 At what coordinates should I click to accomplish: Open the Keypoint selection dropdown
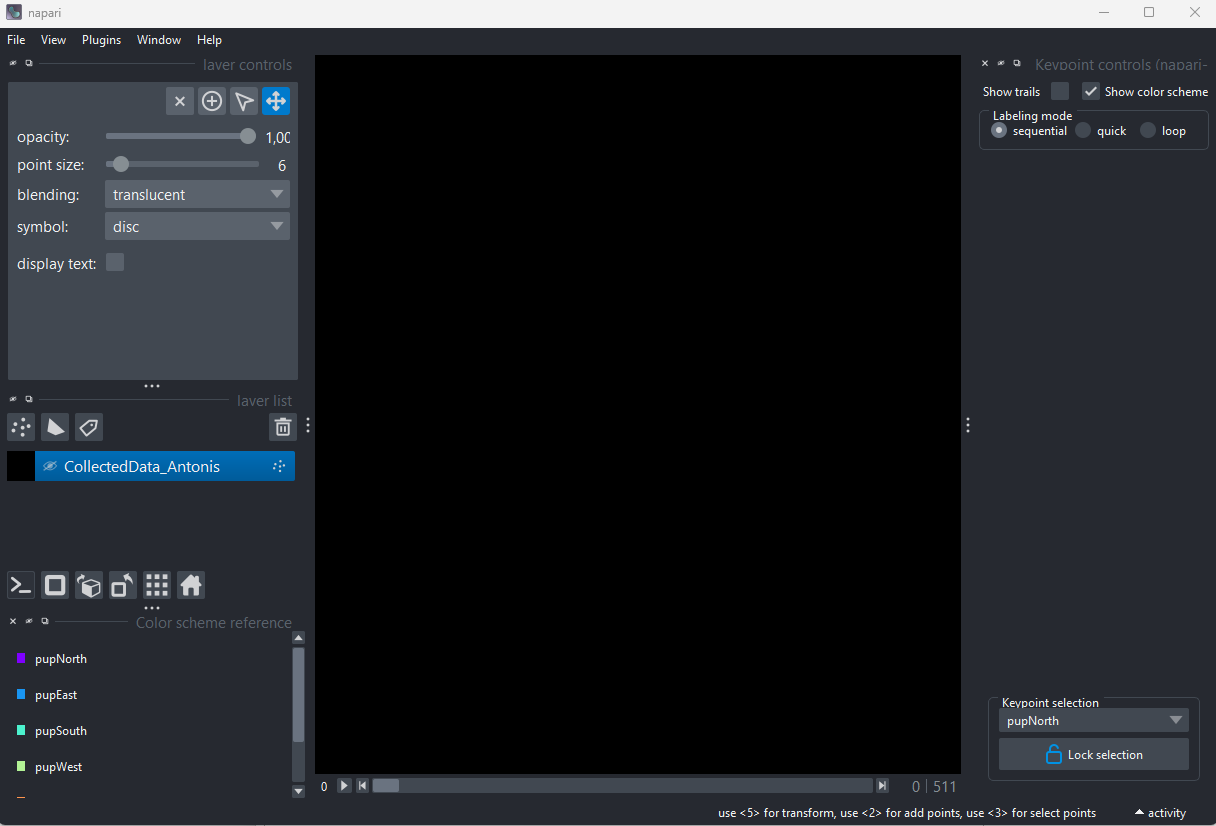(x=1093, y=720)
